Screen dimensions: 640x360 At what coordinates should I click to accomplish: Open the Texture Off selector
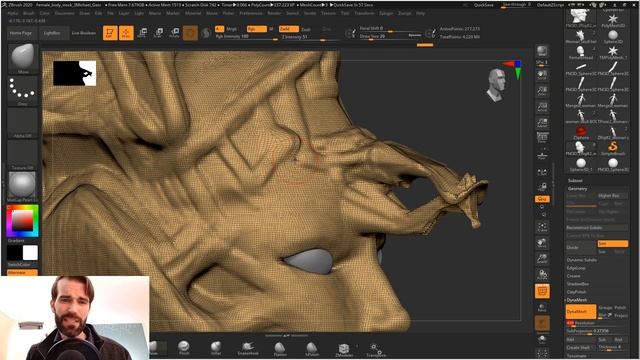pyautogui.click(x=22, y=155)
